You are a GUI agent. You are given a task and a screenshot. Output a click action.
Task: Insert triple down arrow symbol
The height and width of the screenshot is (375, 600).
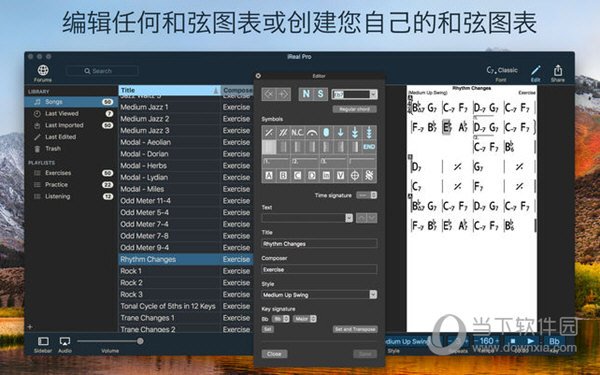(x=369, y=132)
